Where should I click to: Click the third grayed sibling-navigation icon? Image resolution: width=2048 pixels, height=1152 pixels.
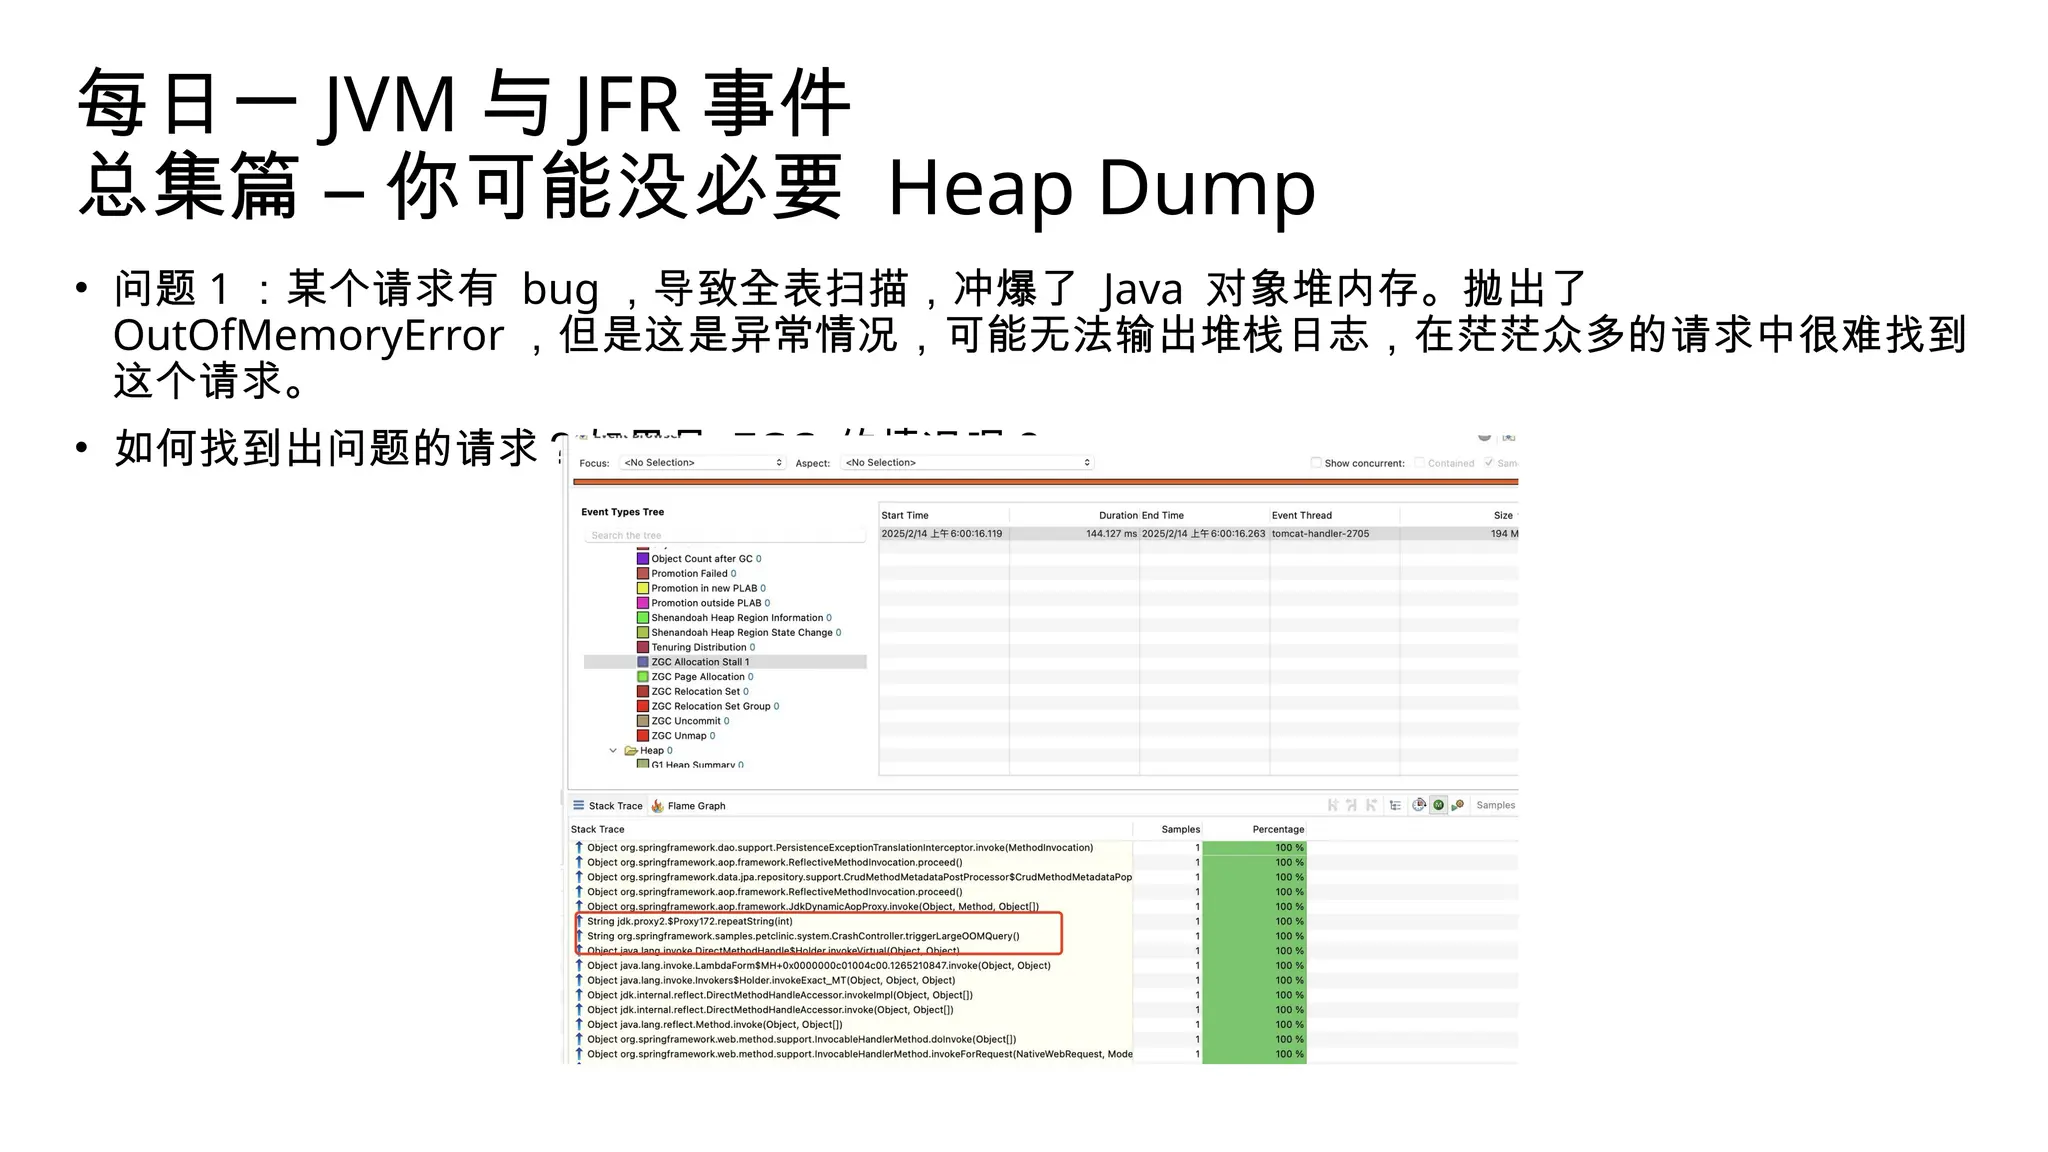(1371, 805)
